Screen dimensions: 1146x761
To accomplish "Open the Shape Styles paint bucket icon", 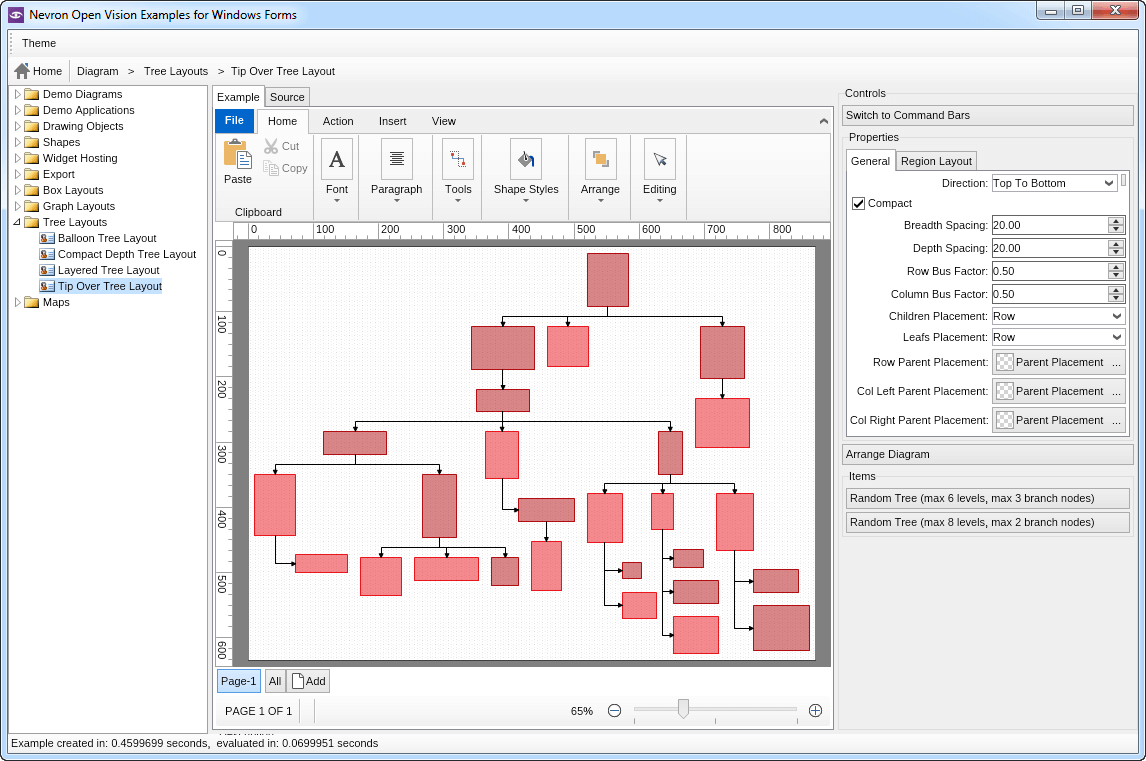I will click(x=526, y=159).
